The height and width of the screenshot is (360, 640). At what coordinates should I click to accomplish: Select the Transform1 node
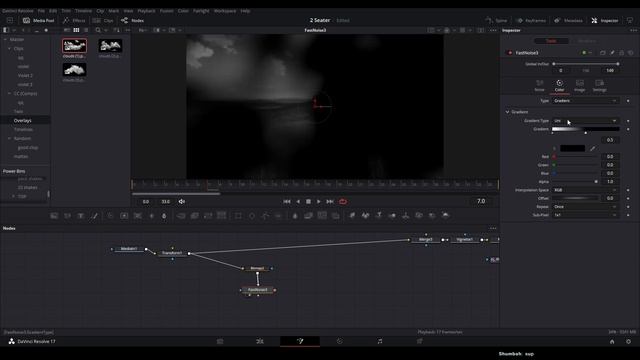(x=172, y=253)
